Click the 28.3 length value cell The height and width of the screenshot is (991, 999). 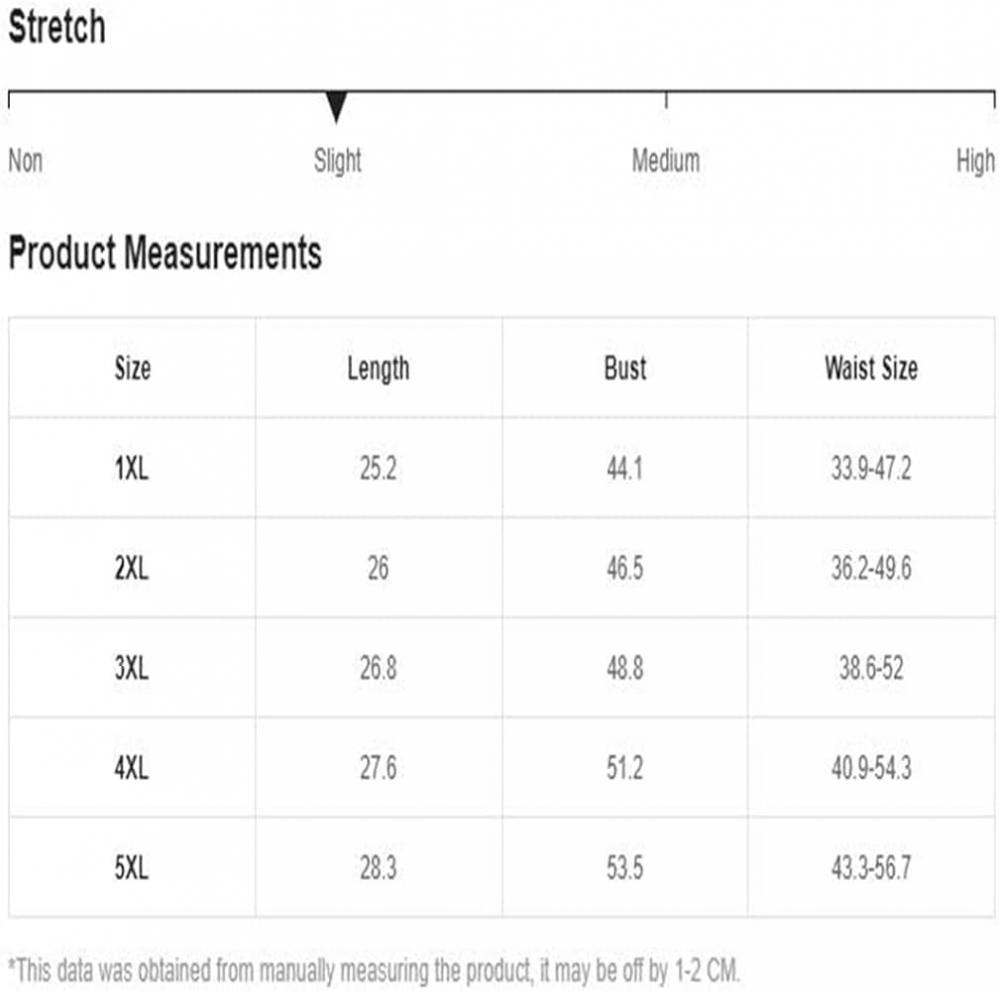[378, 867]
